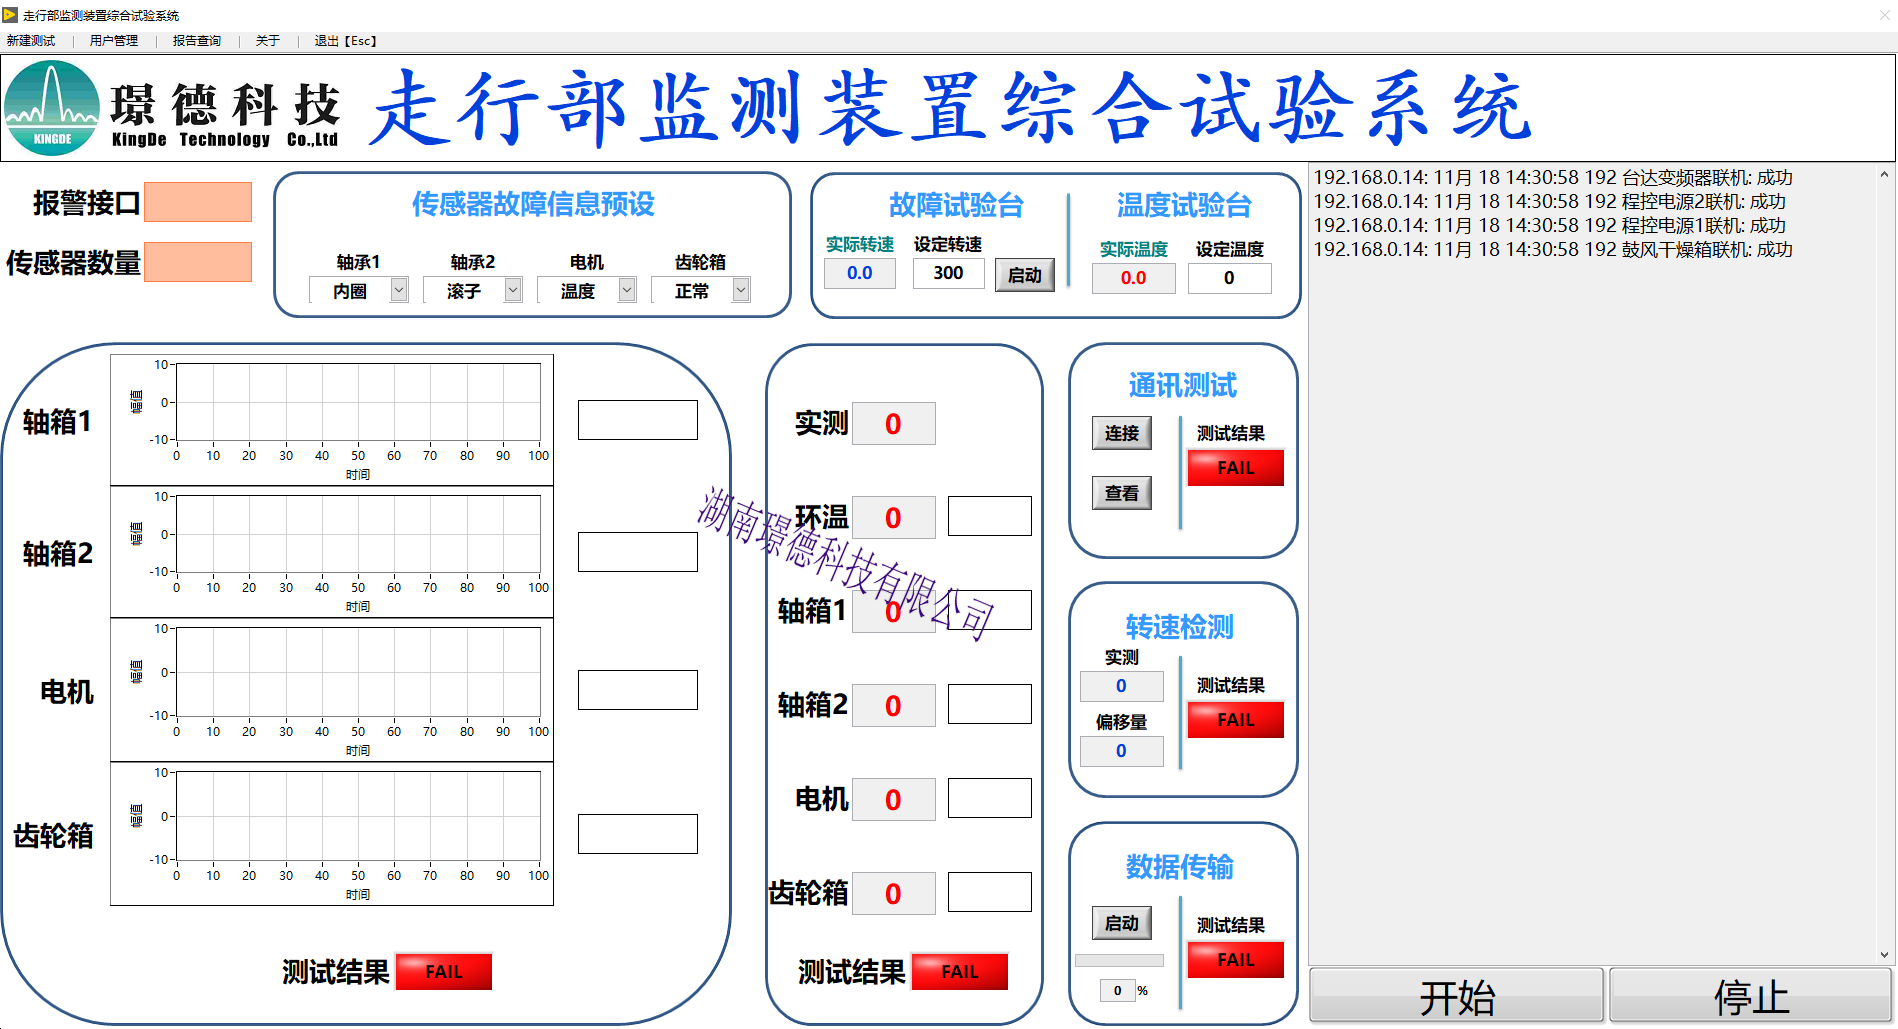Image resolution: width=1898 pixels, height=1029 pixels.
Task: Click the 报警接口 input field
Action: point(198,202)
